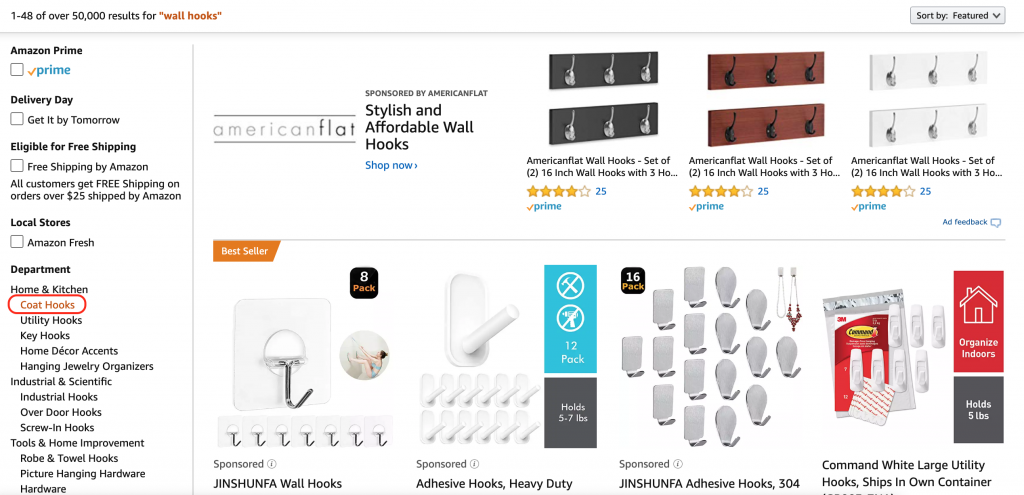
Task: Open the Sort by Featured dropdown
Action: (957, 15)
